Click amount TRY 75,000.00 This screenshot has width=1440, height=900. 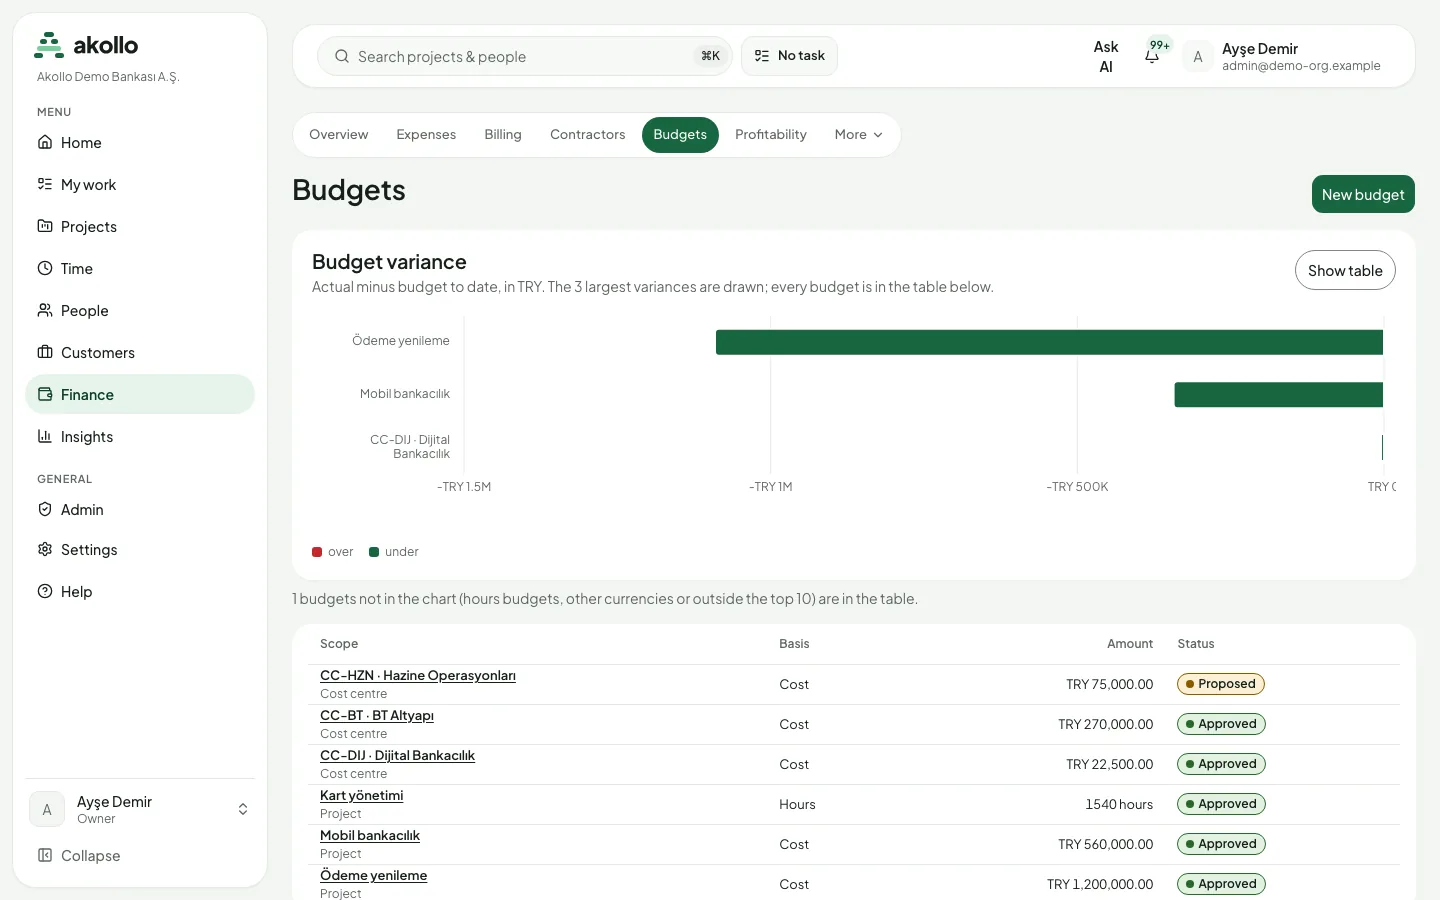(1109, 685)
